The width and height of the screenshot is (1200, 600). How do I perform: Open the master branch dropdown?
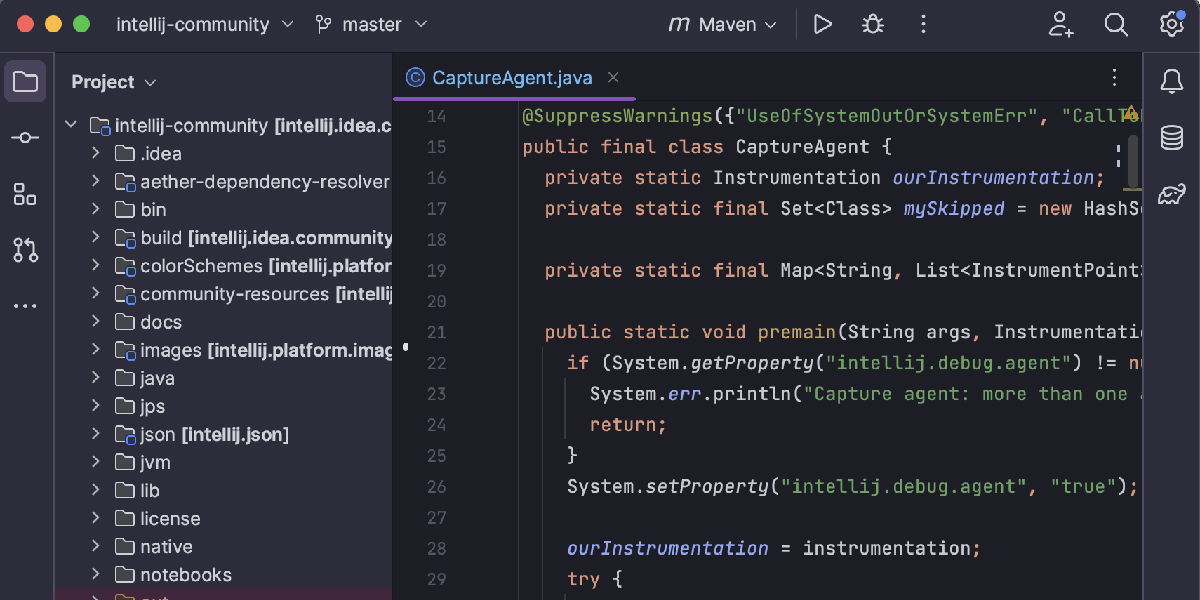[371, 24]
